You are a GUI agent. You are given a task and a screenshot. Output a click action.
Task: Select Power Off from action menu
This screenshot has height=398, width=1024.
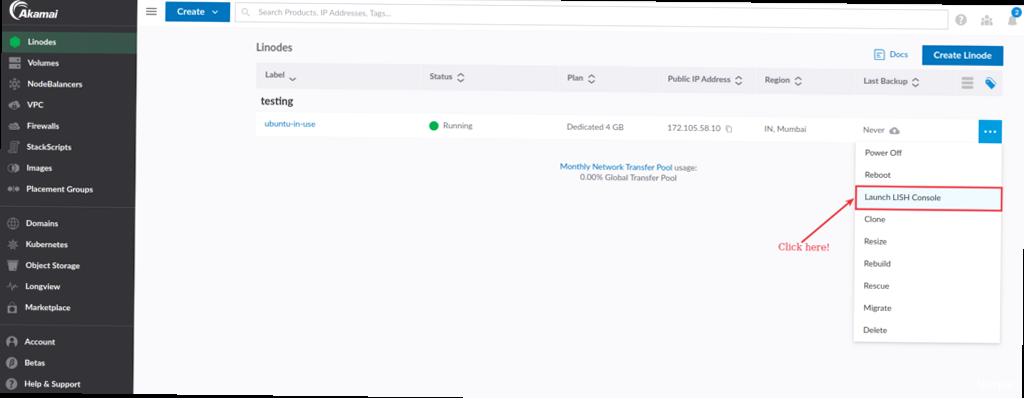(x=927, y=153)
